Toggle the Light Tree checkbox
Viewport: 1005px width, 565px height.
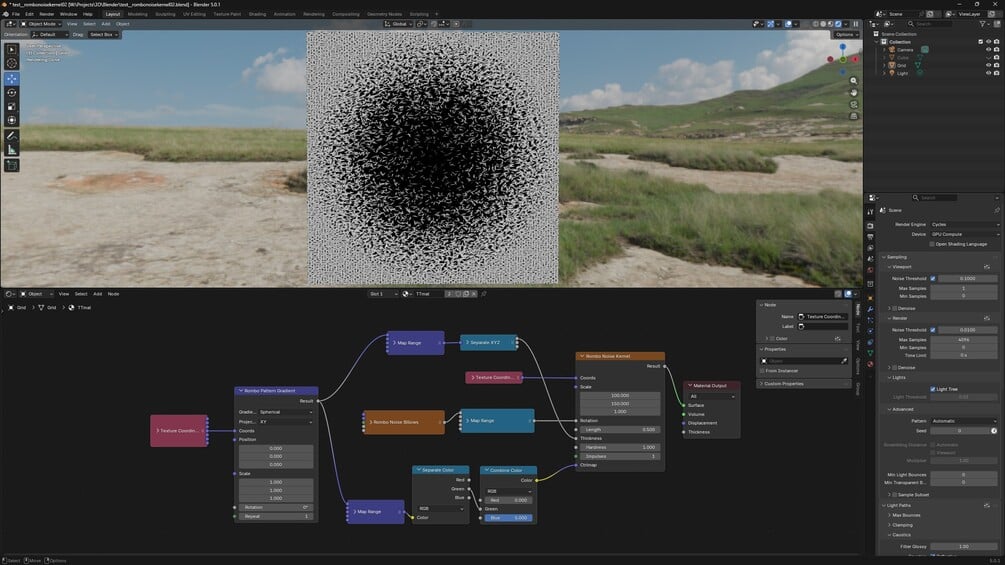pos(933,389)
